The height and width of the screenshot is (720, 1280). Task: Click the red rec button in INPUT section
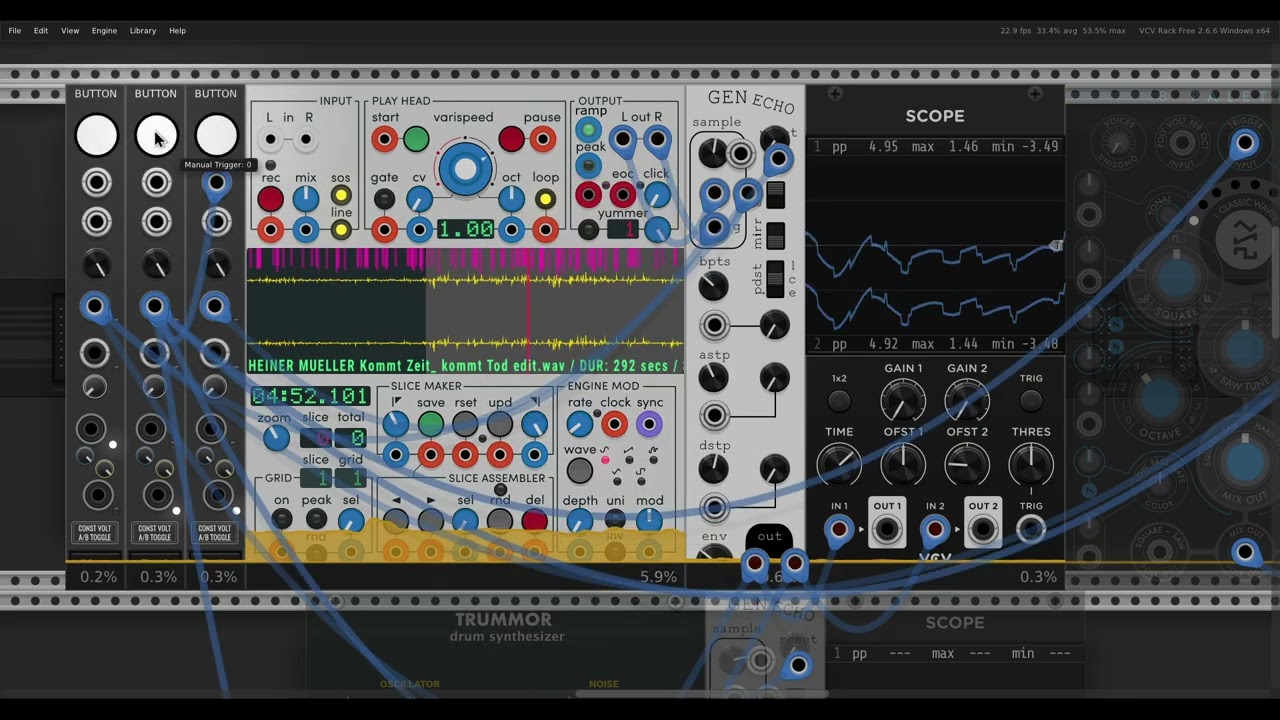click(270, 199)
